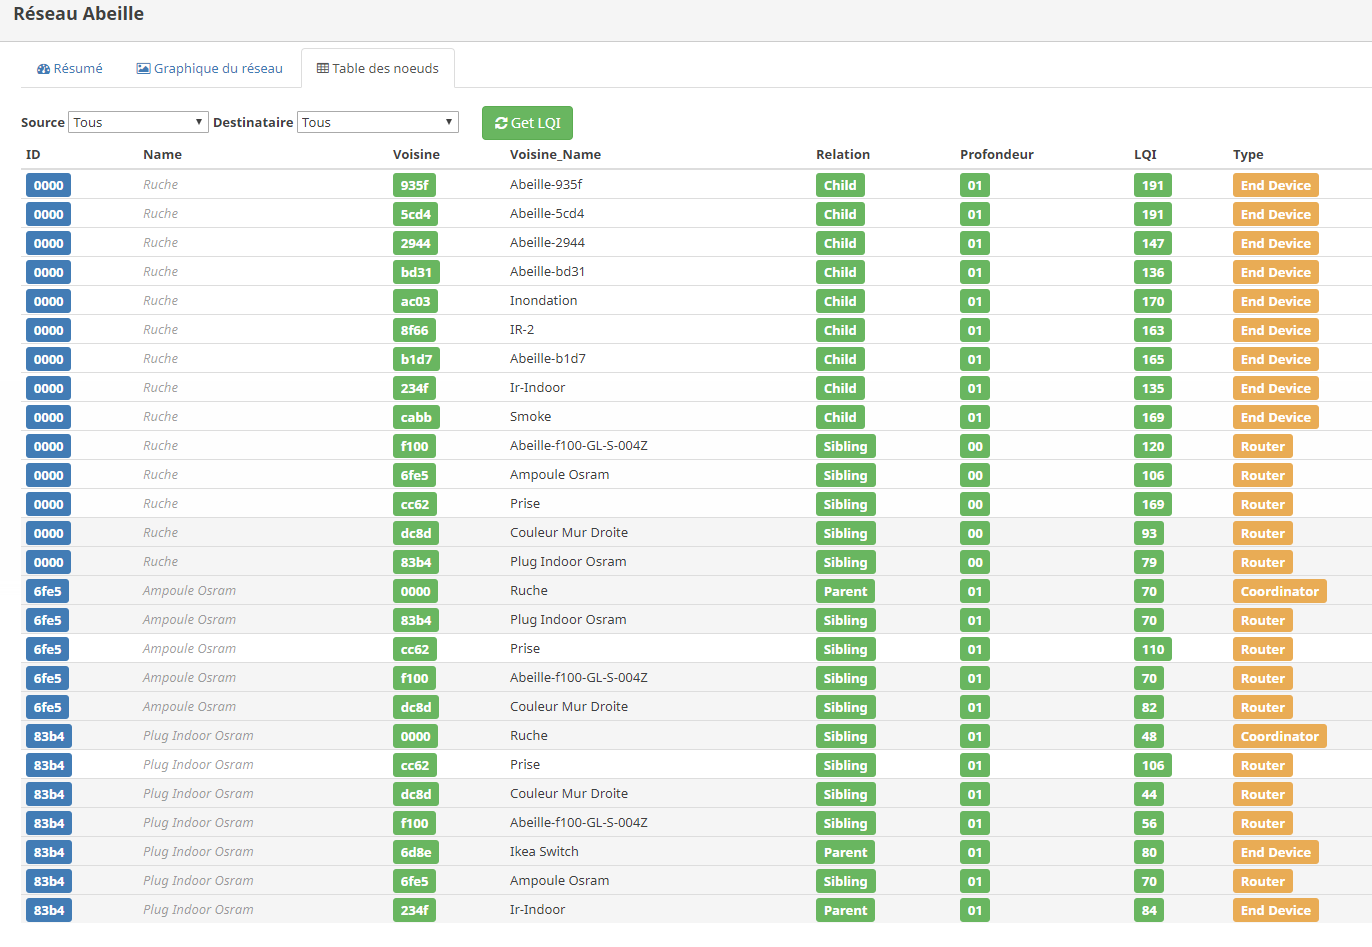
Task: Click the dashboard icon beside Résumé
Action: pos(43,69)
